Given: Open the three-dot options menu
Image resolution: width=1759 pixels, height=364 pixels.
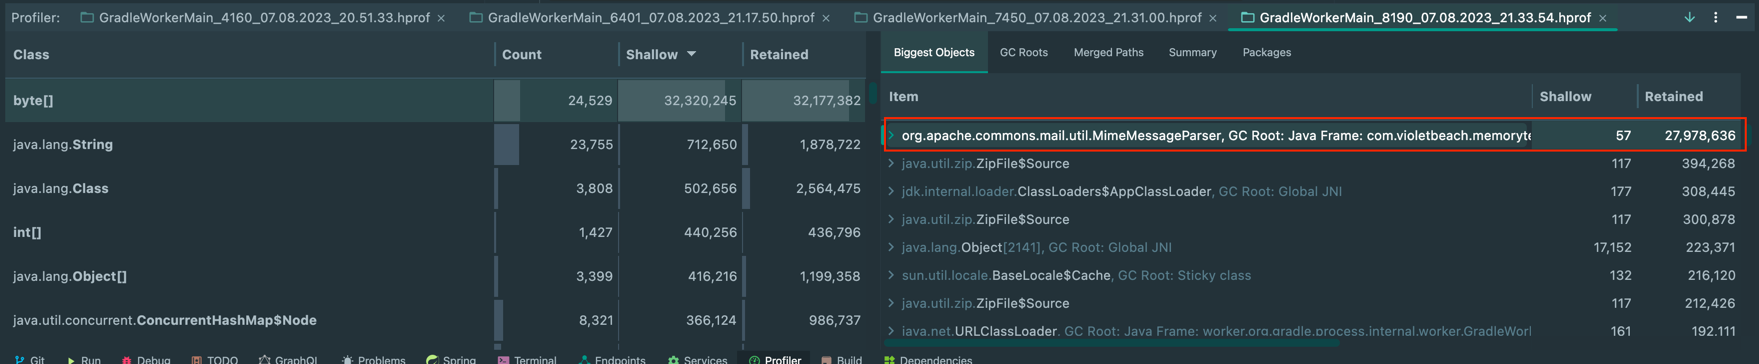Looking at the screenshot, I should tap(1716, 18).
